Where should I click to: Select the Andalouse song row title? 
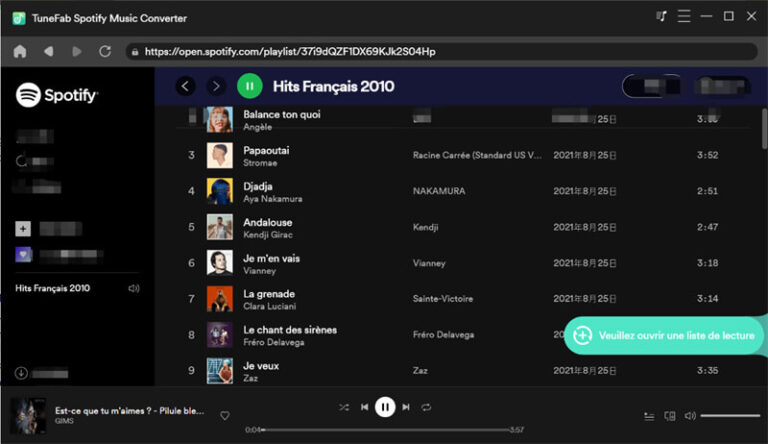coord(267,222)
